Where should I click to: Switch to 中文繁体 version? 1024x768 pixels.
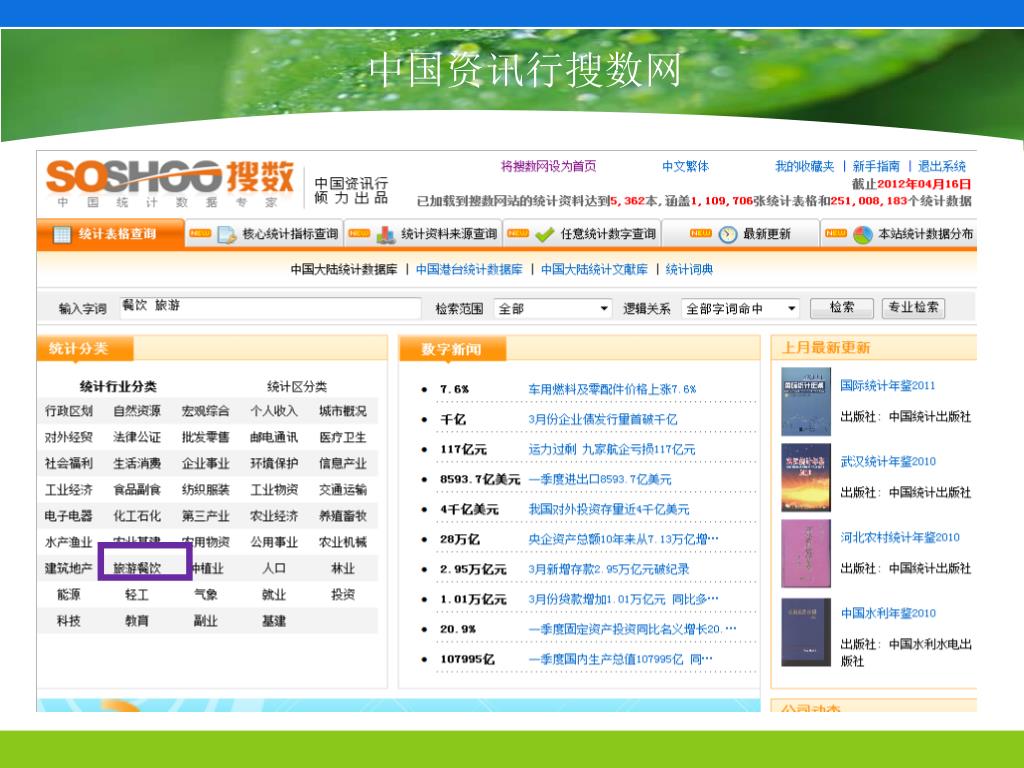pos(685,167)
